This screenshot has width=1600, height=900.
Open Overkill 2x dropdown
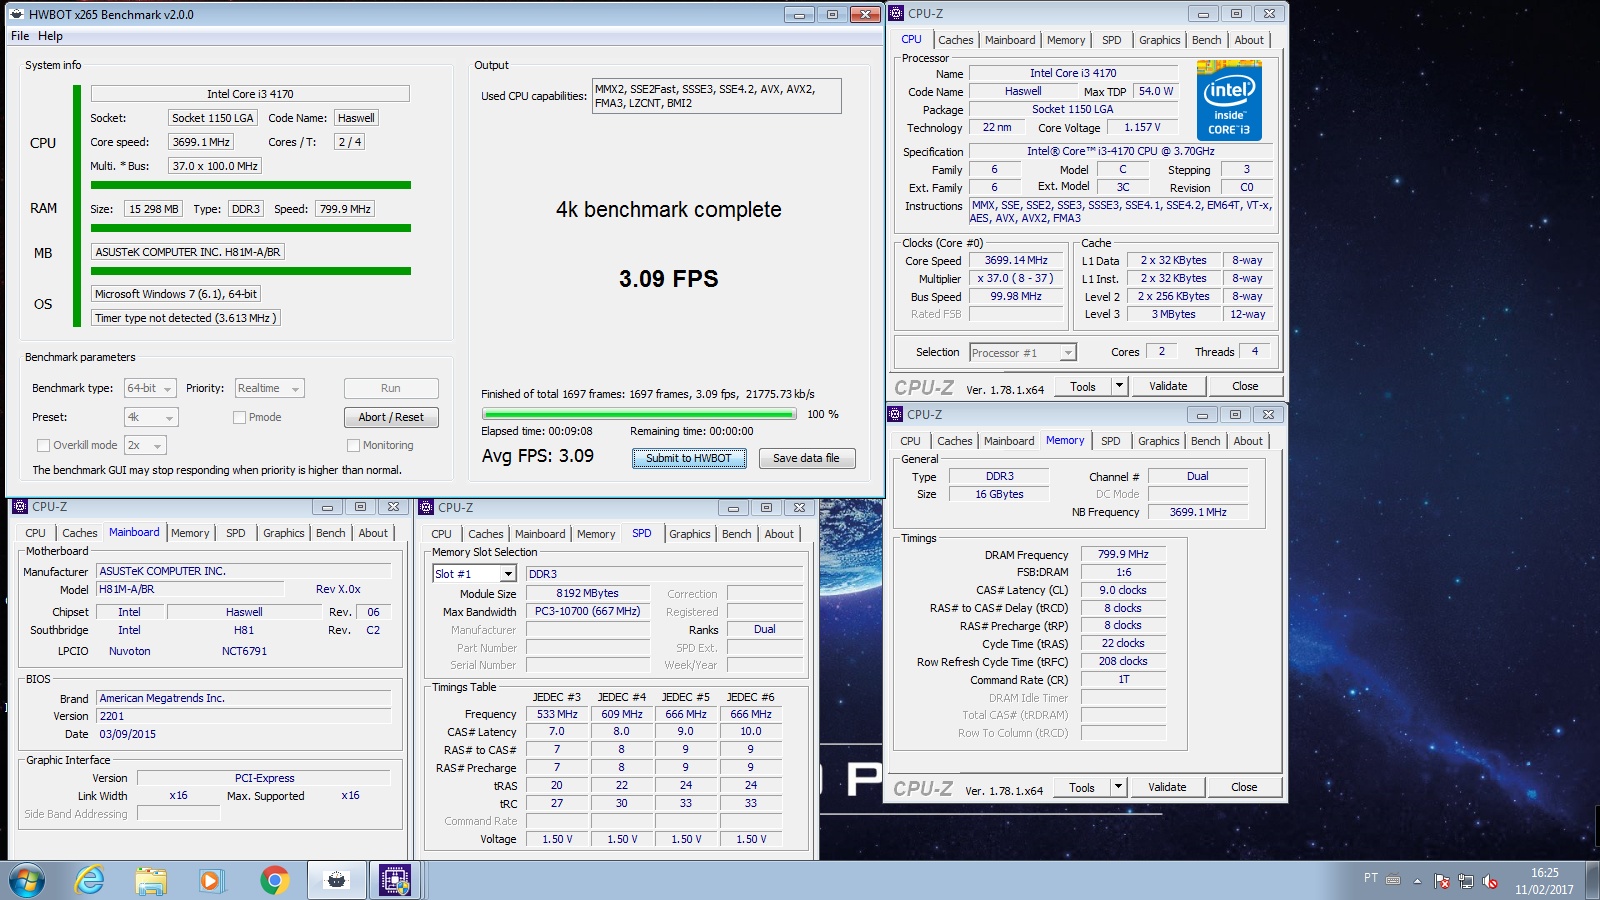(145, 445)
